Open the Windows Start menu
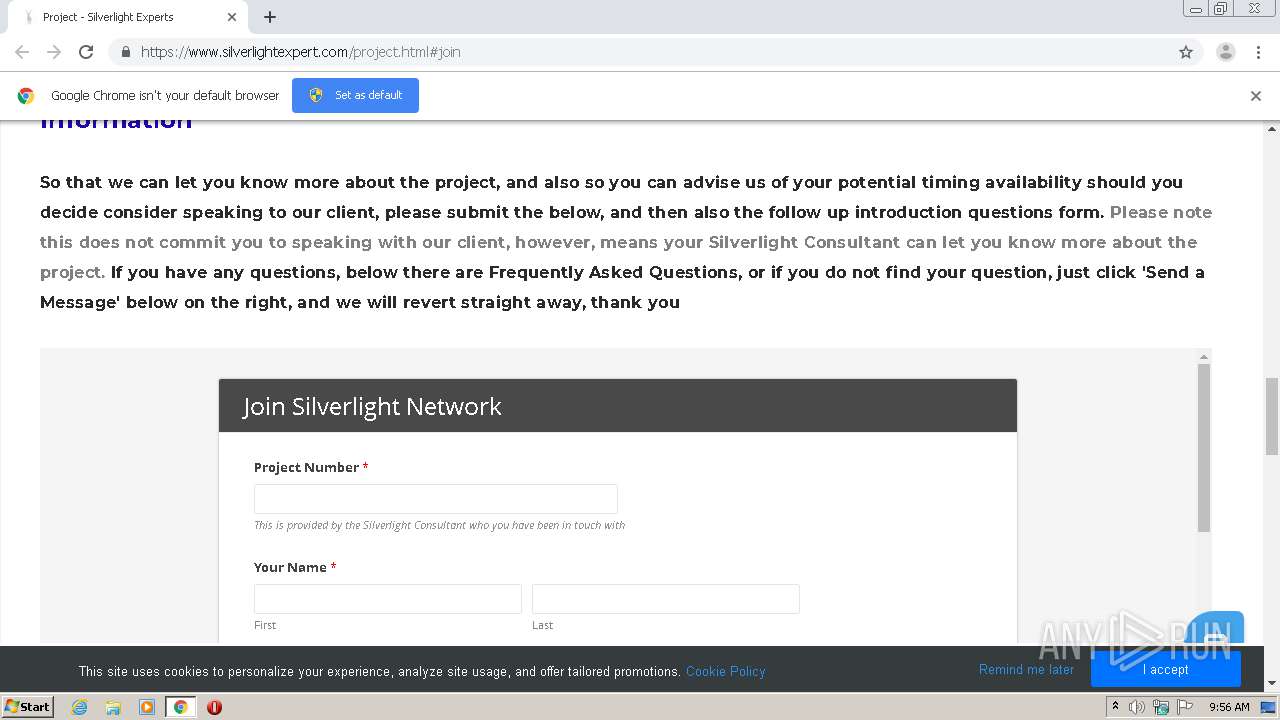1280x720 pixels. pyautogui.click(x=28, y=707)
